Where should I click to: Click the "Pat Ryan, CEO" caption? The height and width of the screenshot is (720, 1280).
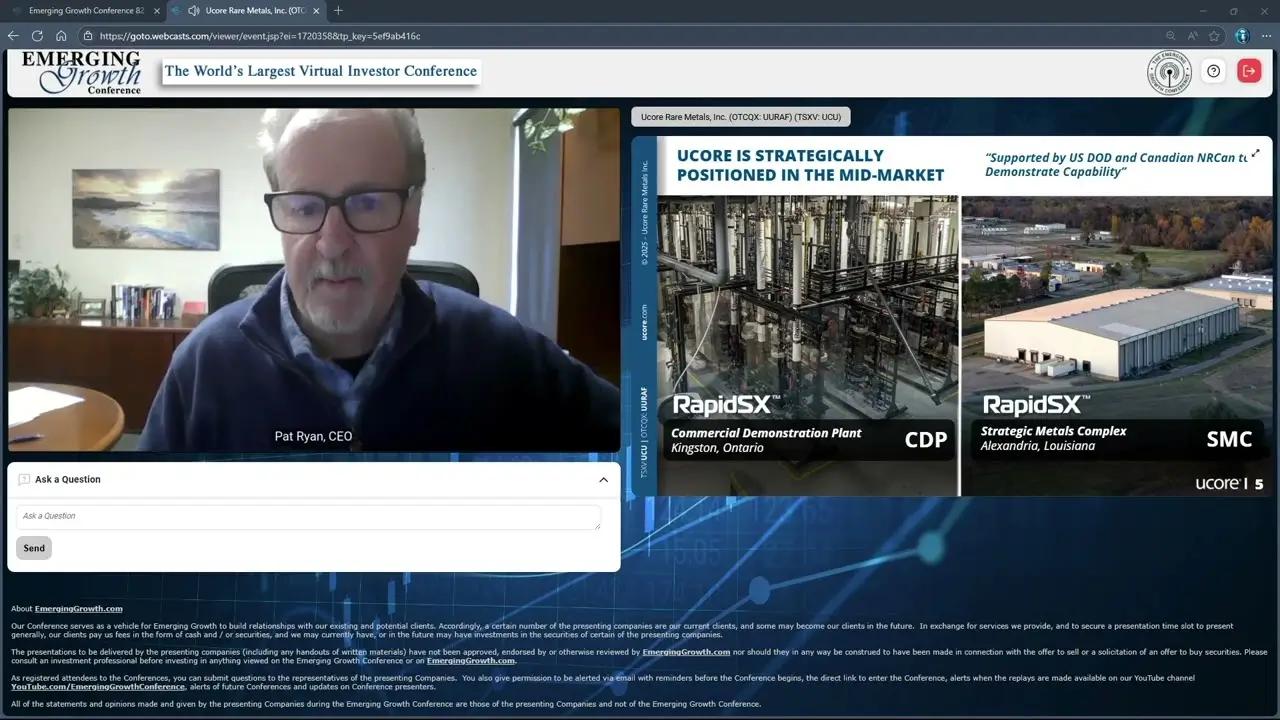(x=313, y=437)
